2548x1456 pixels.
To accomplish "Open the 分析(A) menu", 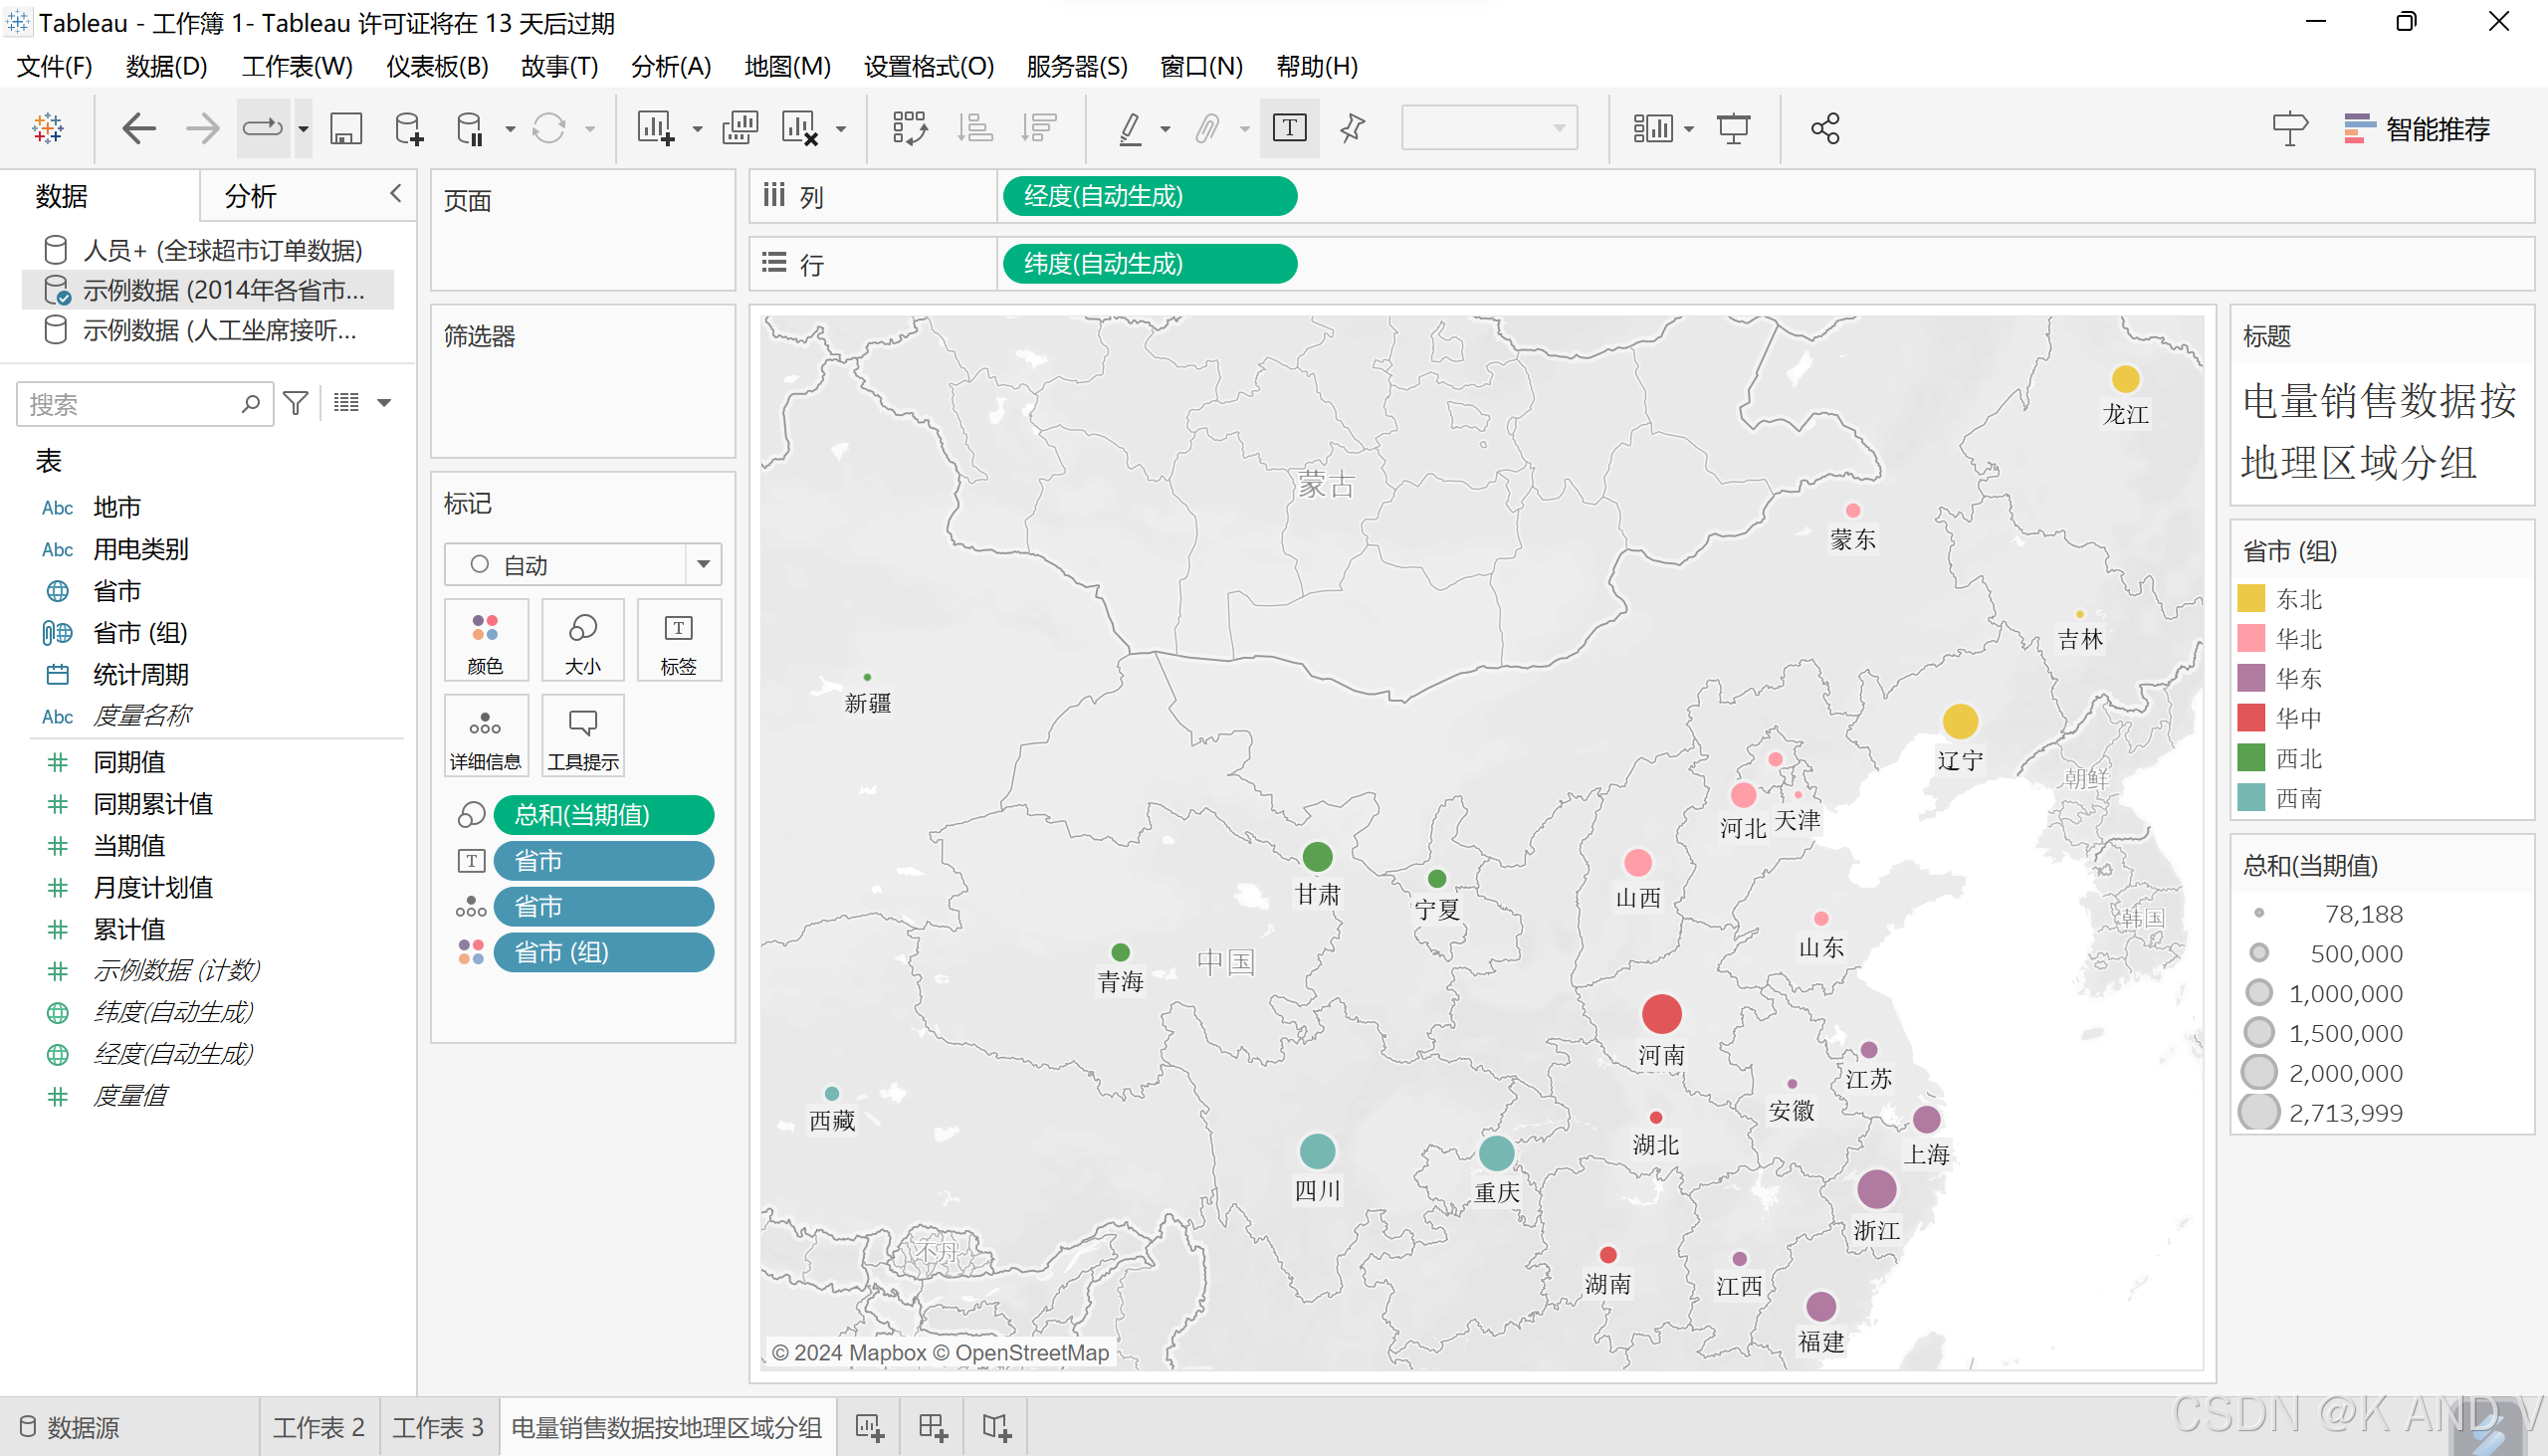I will pyautogui.click(x=670, y=67).
